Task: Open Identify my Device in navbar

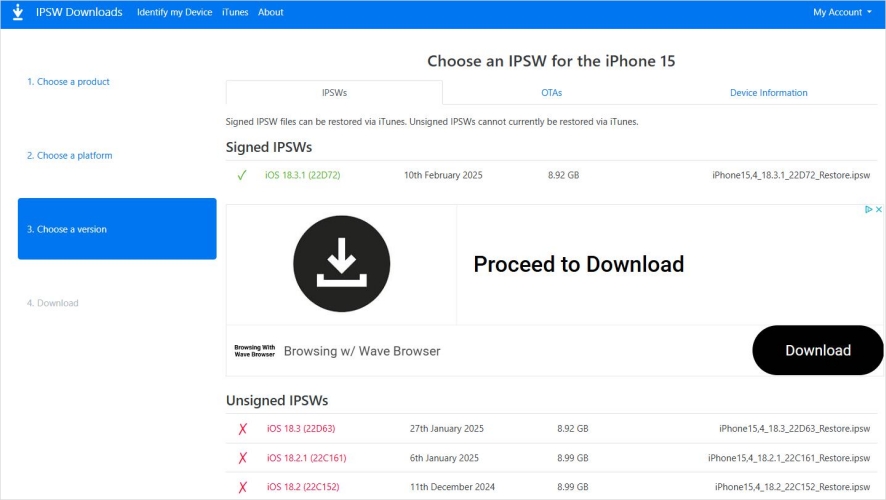Action: click(175, 12)
